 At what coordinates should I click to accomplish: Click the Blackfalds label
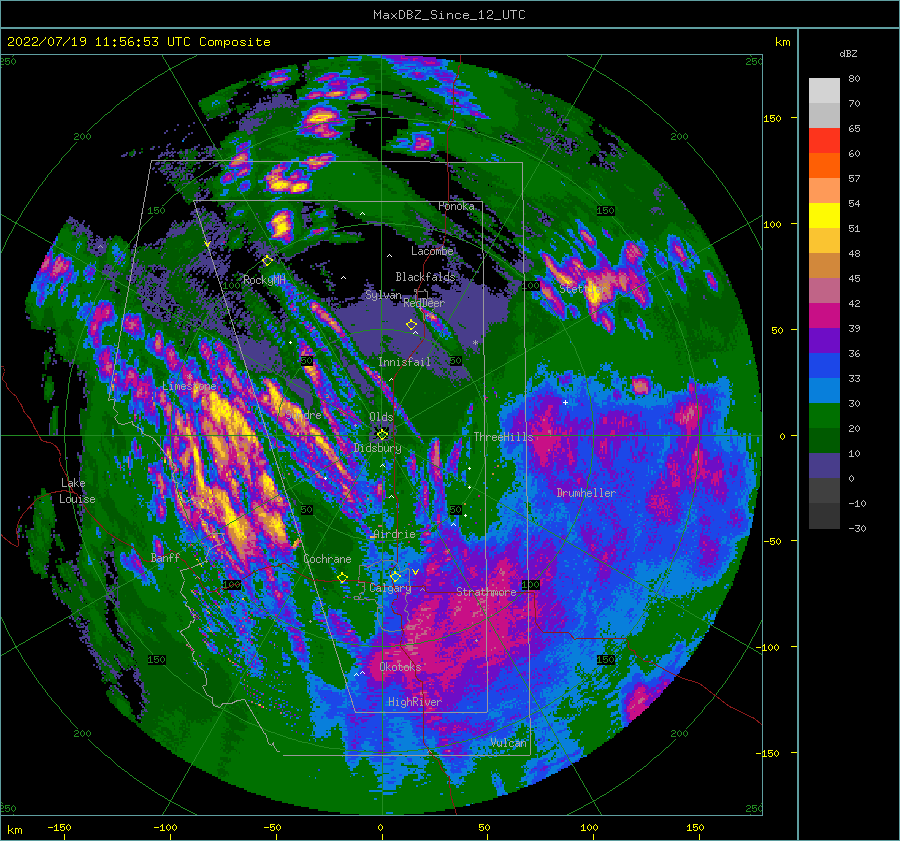[425, 277]
